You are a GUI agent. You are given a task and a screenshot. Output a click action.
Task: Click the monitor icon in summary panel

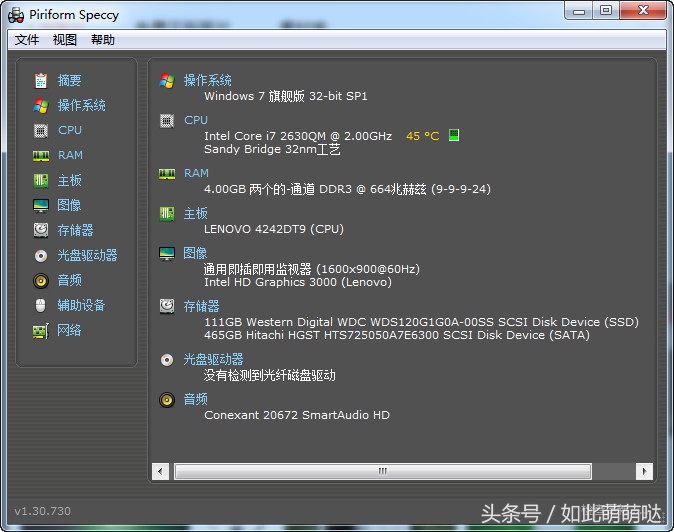(x=167, y=254)
